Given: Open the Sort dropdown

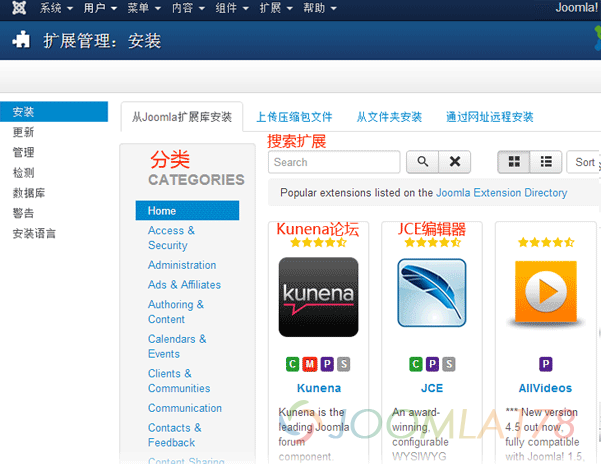Looking at the screenshot, I should pos(584,162).
